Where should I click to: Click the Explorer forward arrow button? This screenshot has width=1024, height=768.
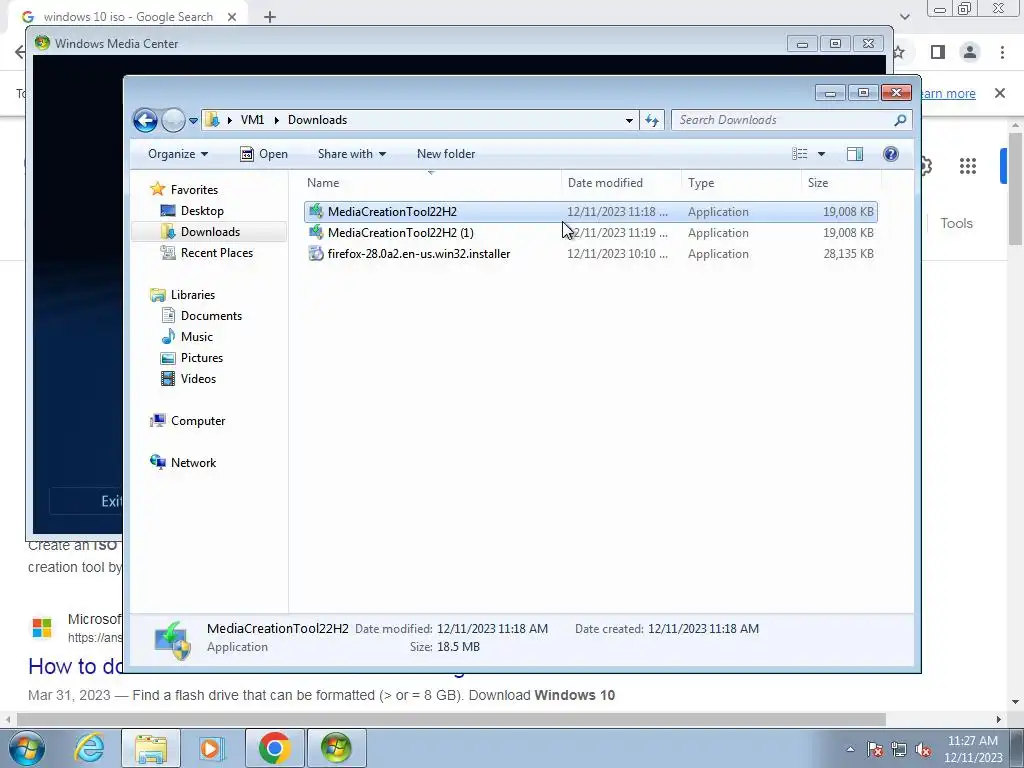[173, 120]
